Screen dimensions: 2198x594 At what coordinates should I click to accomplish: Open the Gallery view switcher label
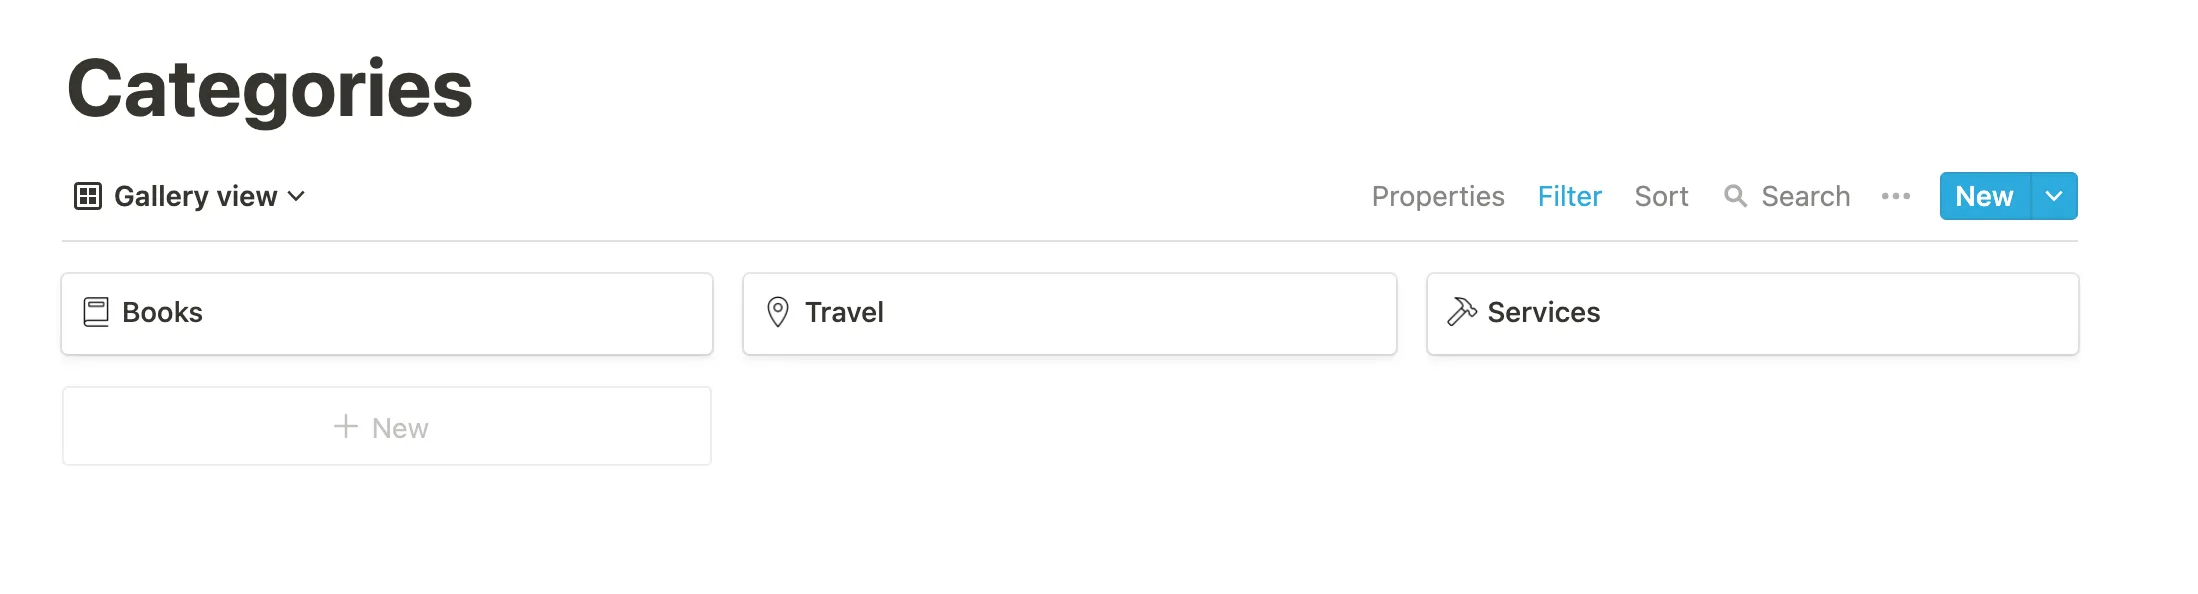[x=195, y=196]
